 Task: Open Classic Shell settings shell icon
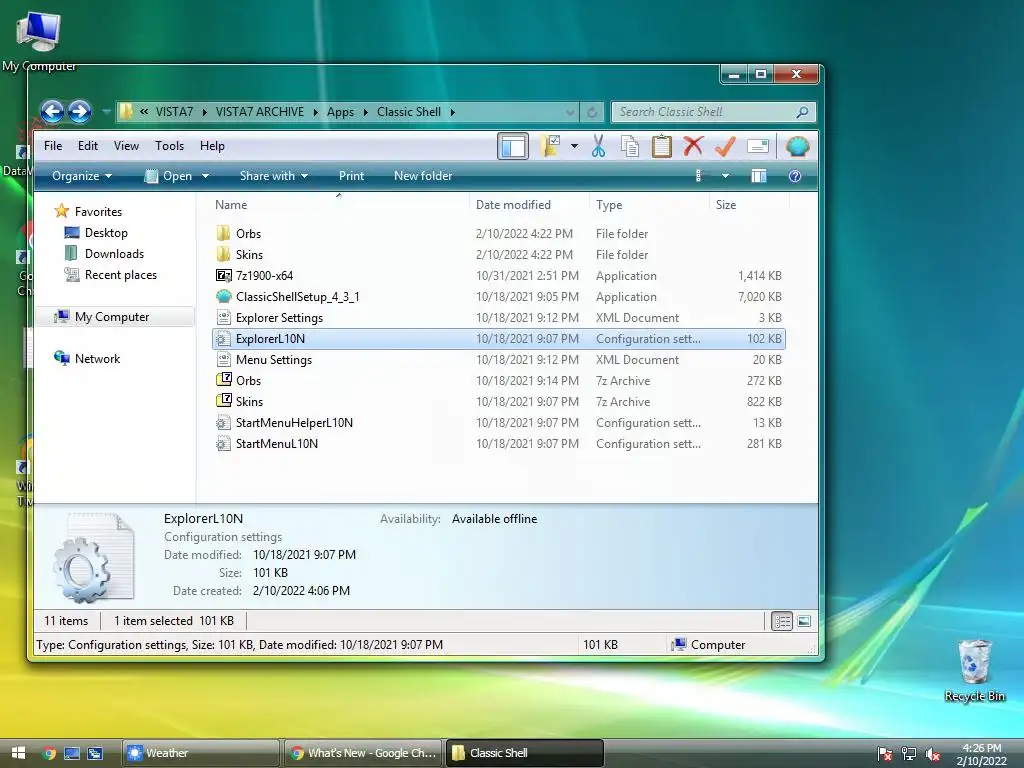(797, 146)
